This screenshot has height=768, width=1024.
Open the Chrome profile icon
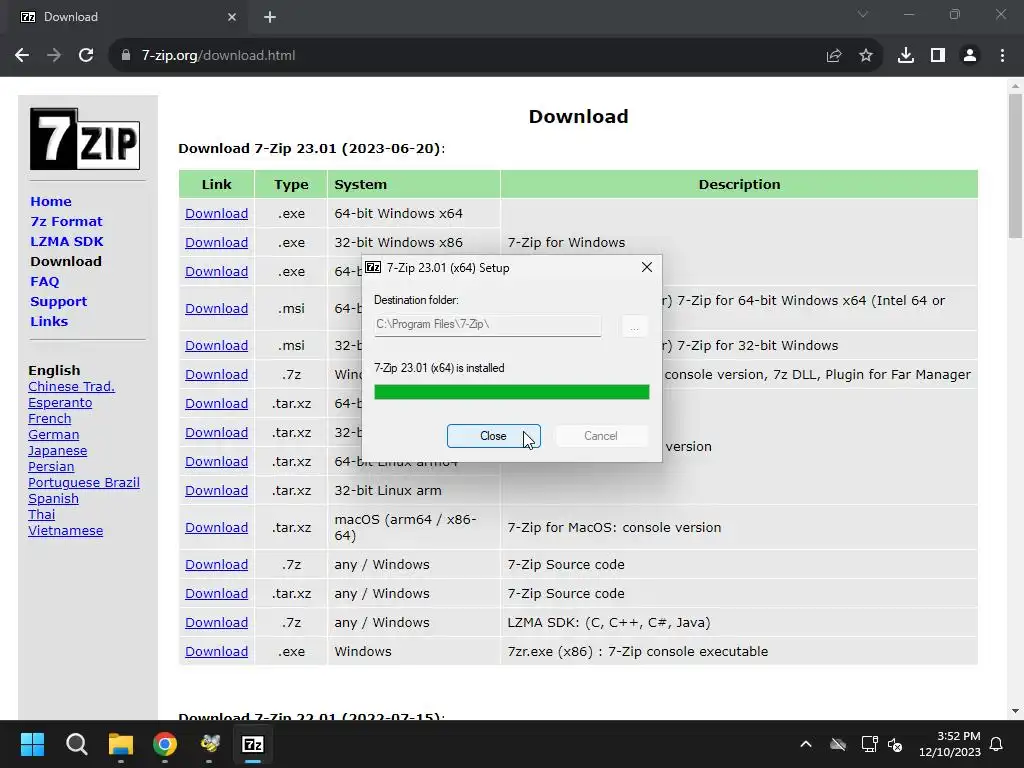click(x=970, y=56)
